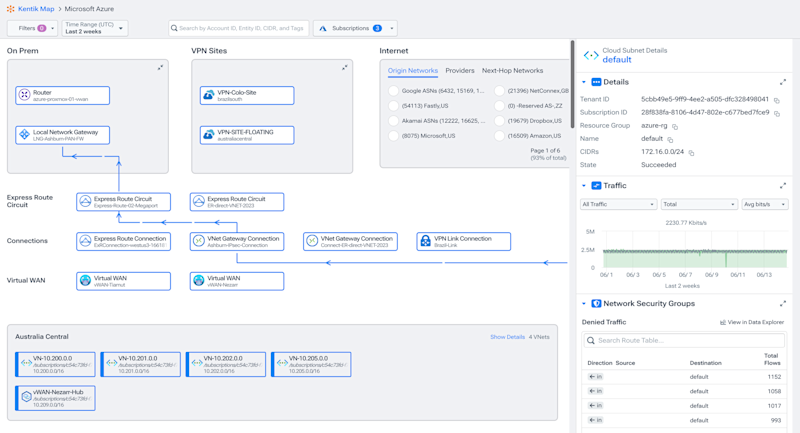Select the Router azure-proxmox node icon
The width and height of the screenshot is (800, 433).
pyautogui.click(x=24, y=95)
